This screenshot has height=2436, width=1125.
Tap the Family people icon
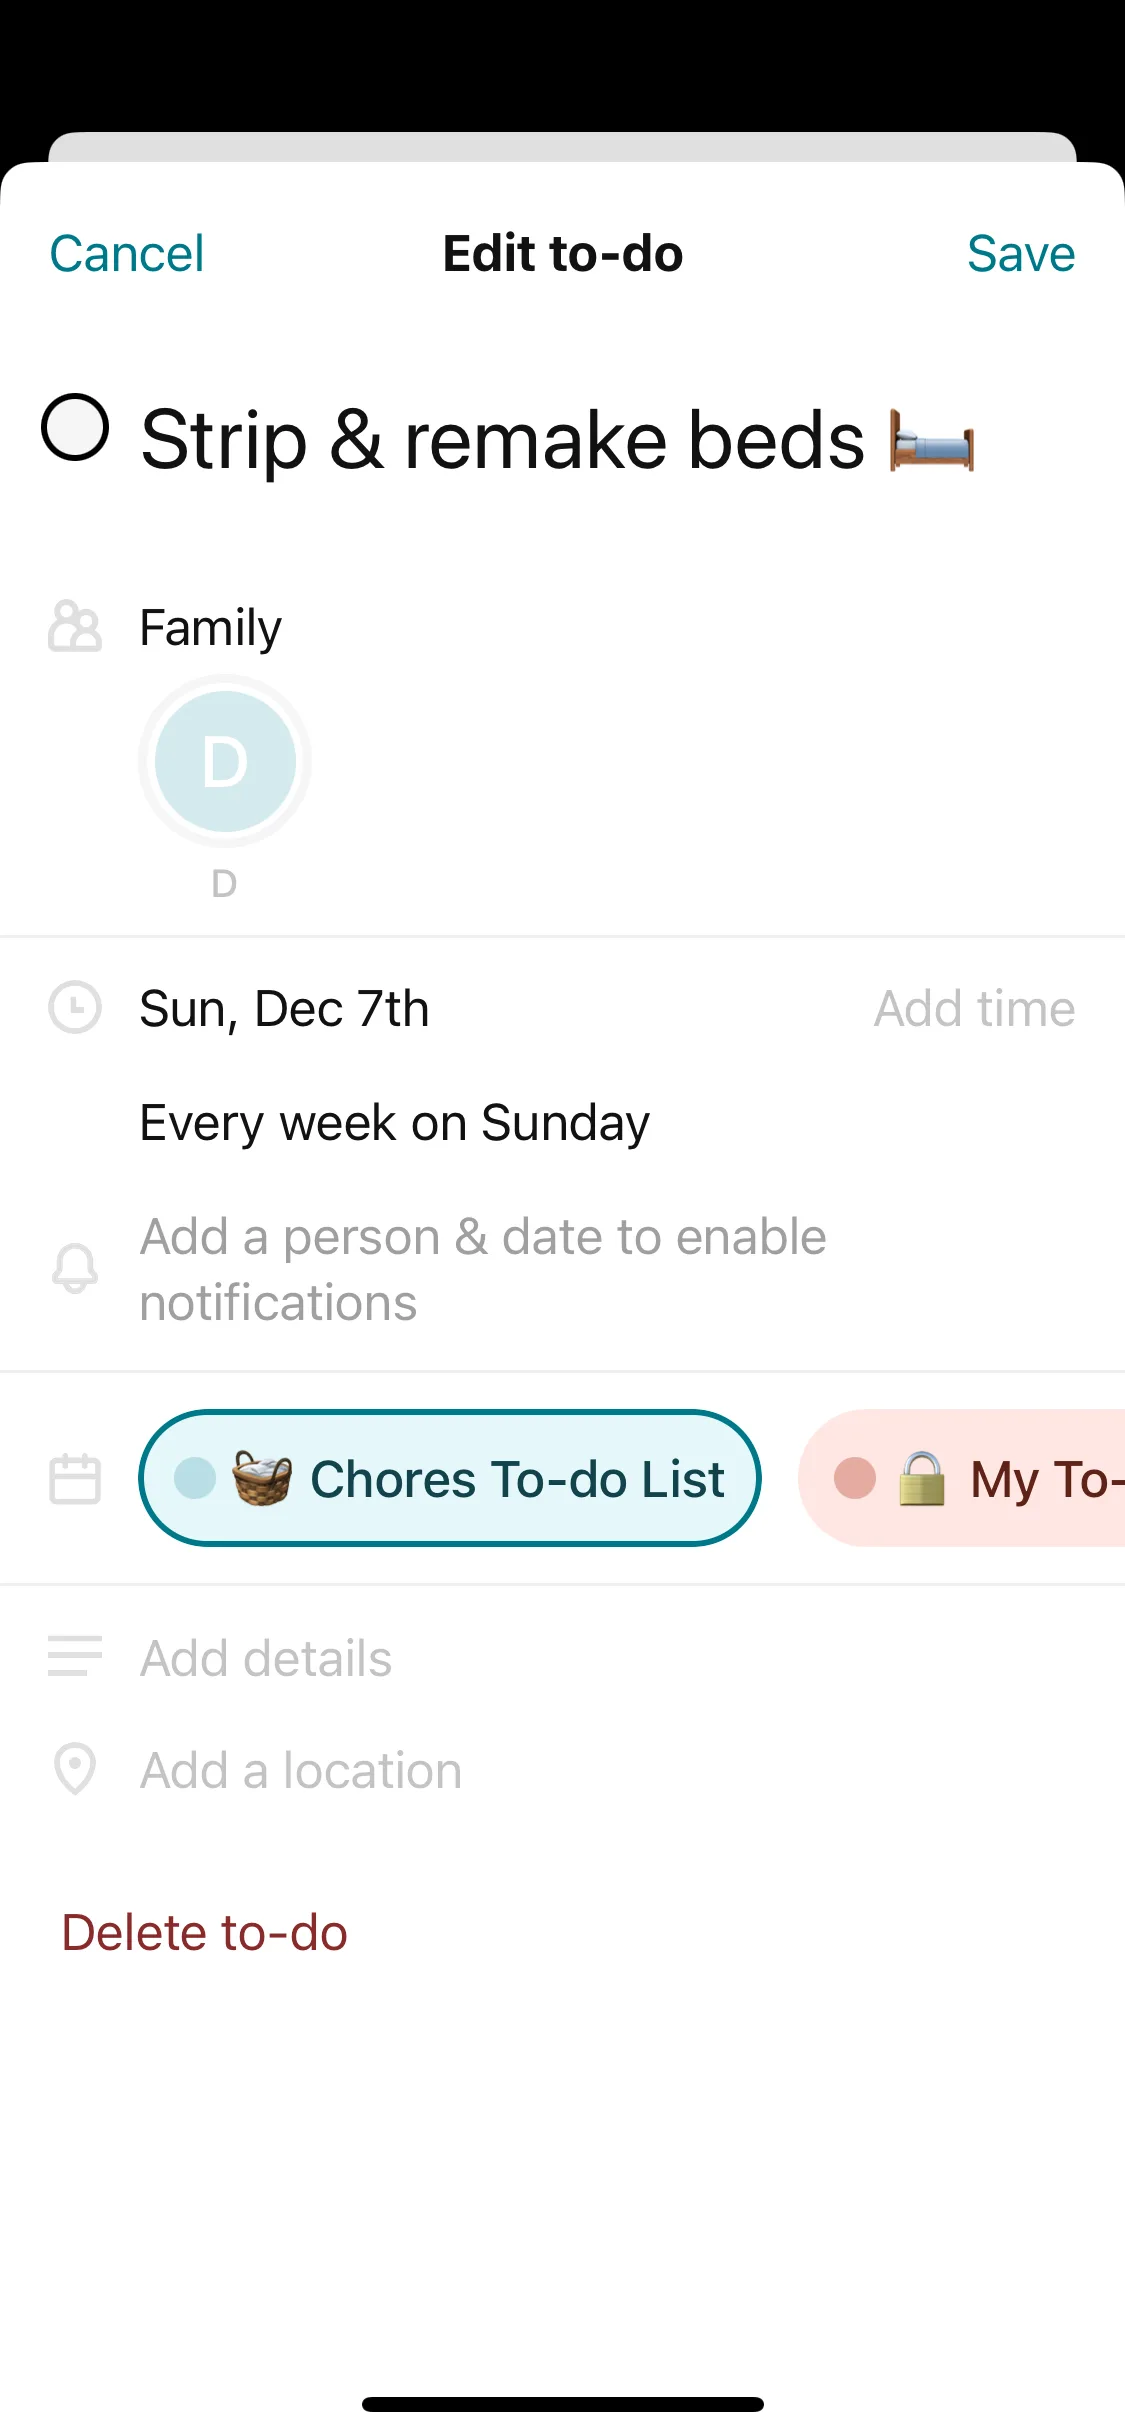tap(75, 627)
